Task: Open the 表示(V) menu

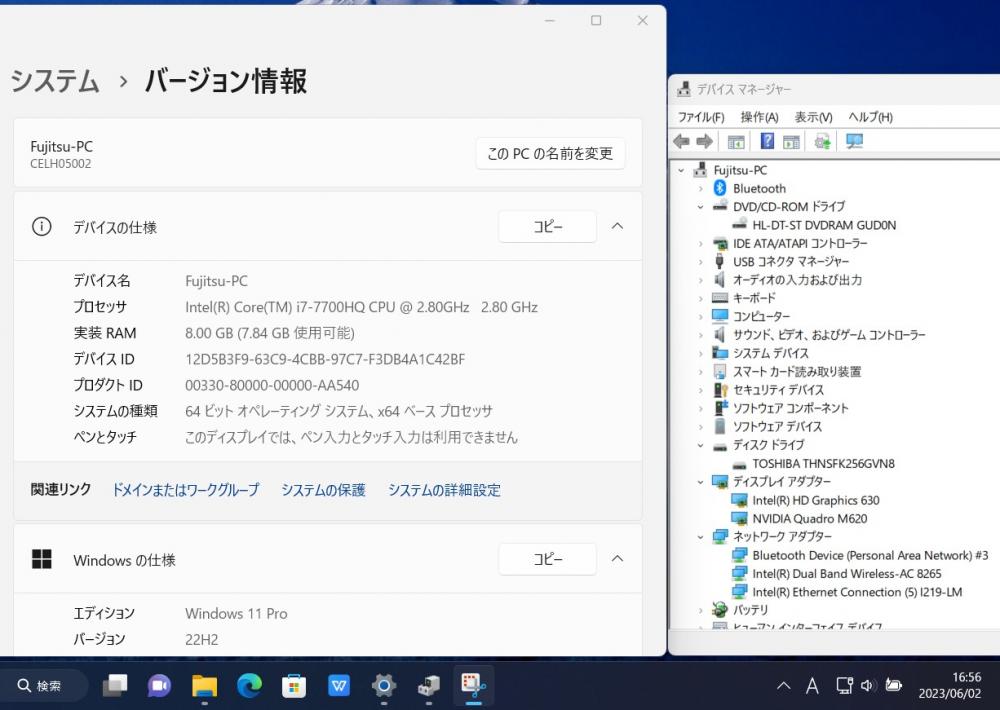Action: click(813, 117)
